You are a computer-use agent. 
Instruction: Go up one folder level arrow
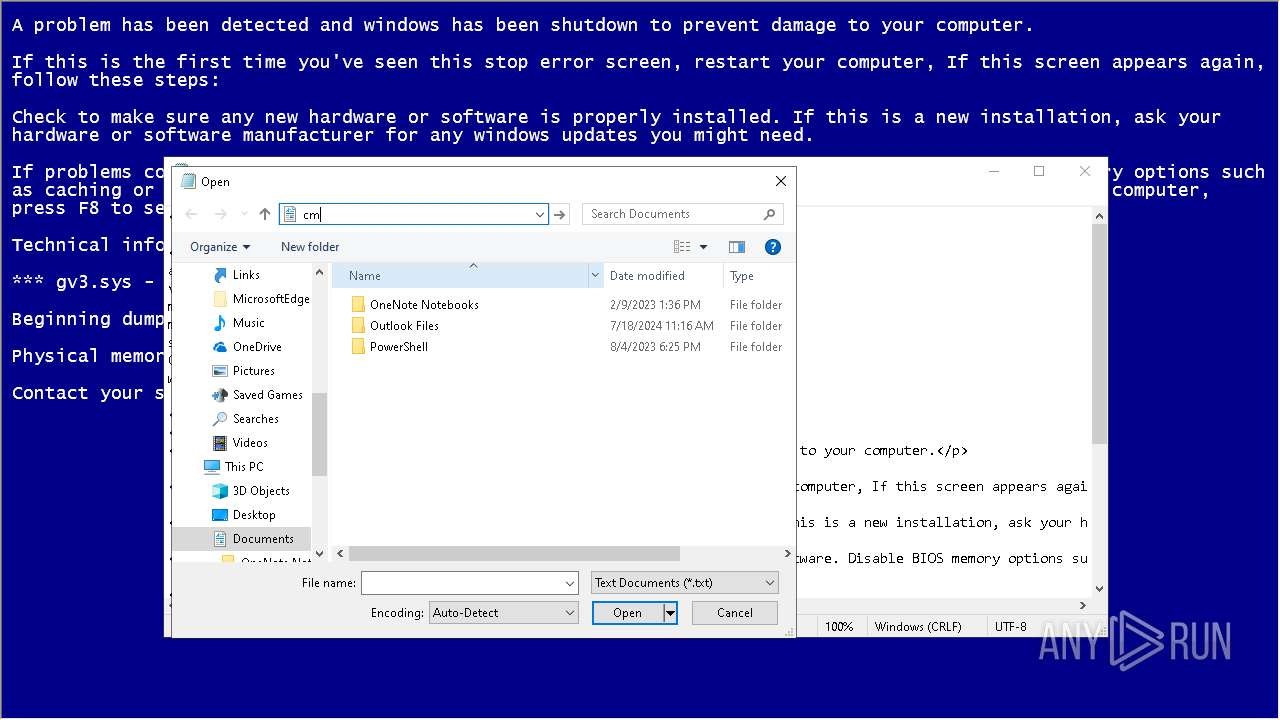point(264,214)
